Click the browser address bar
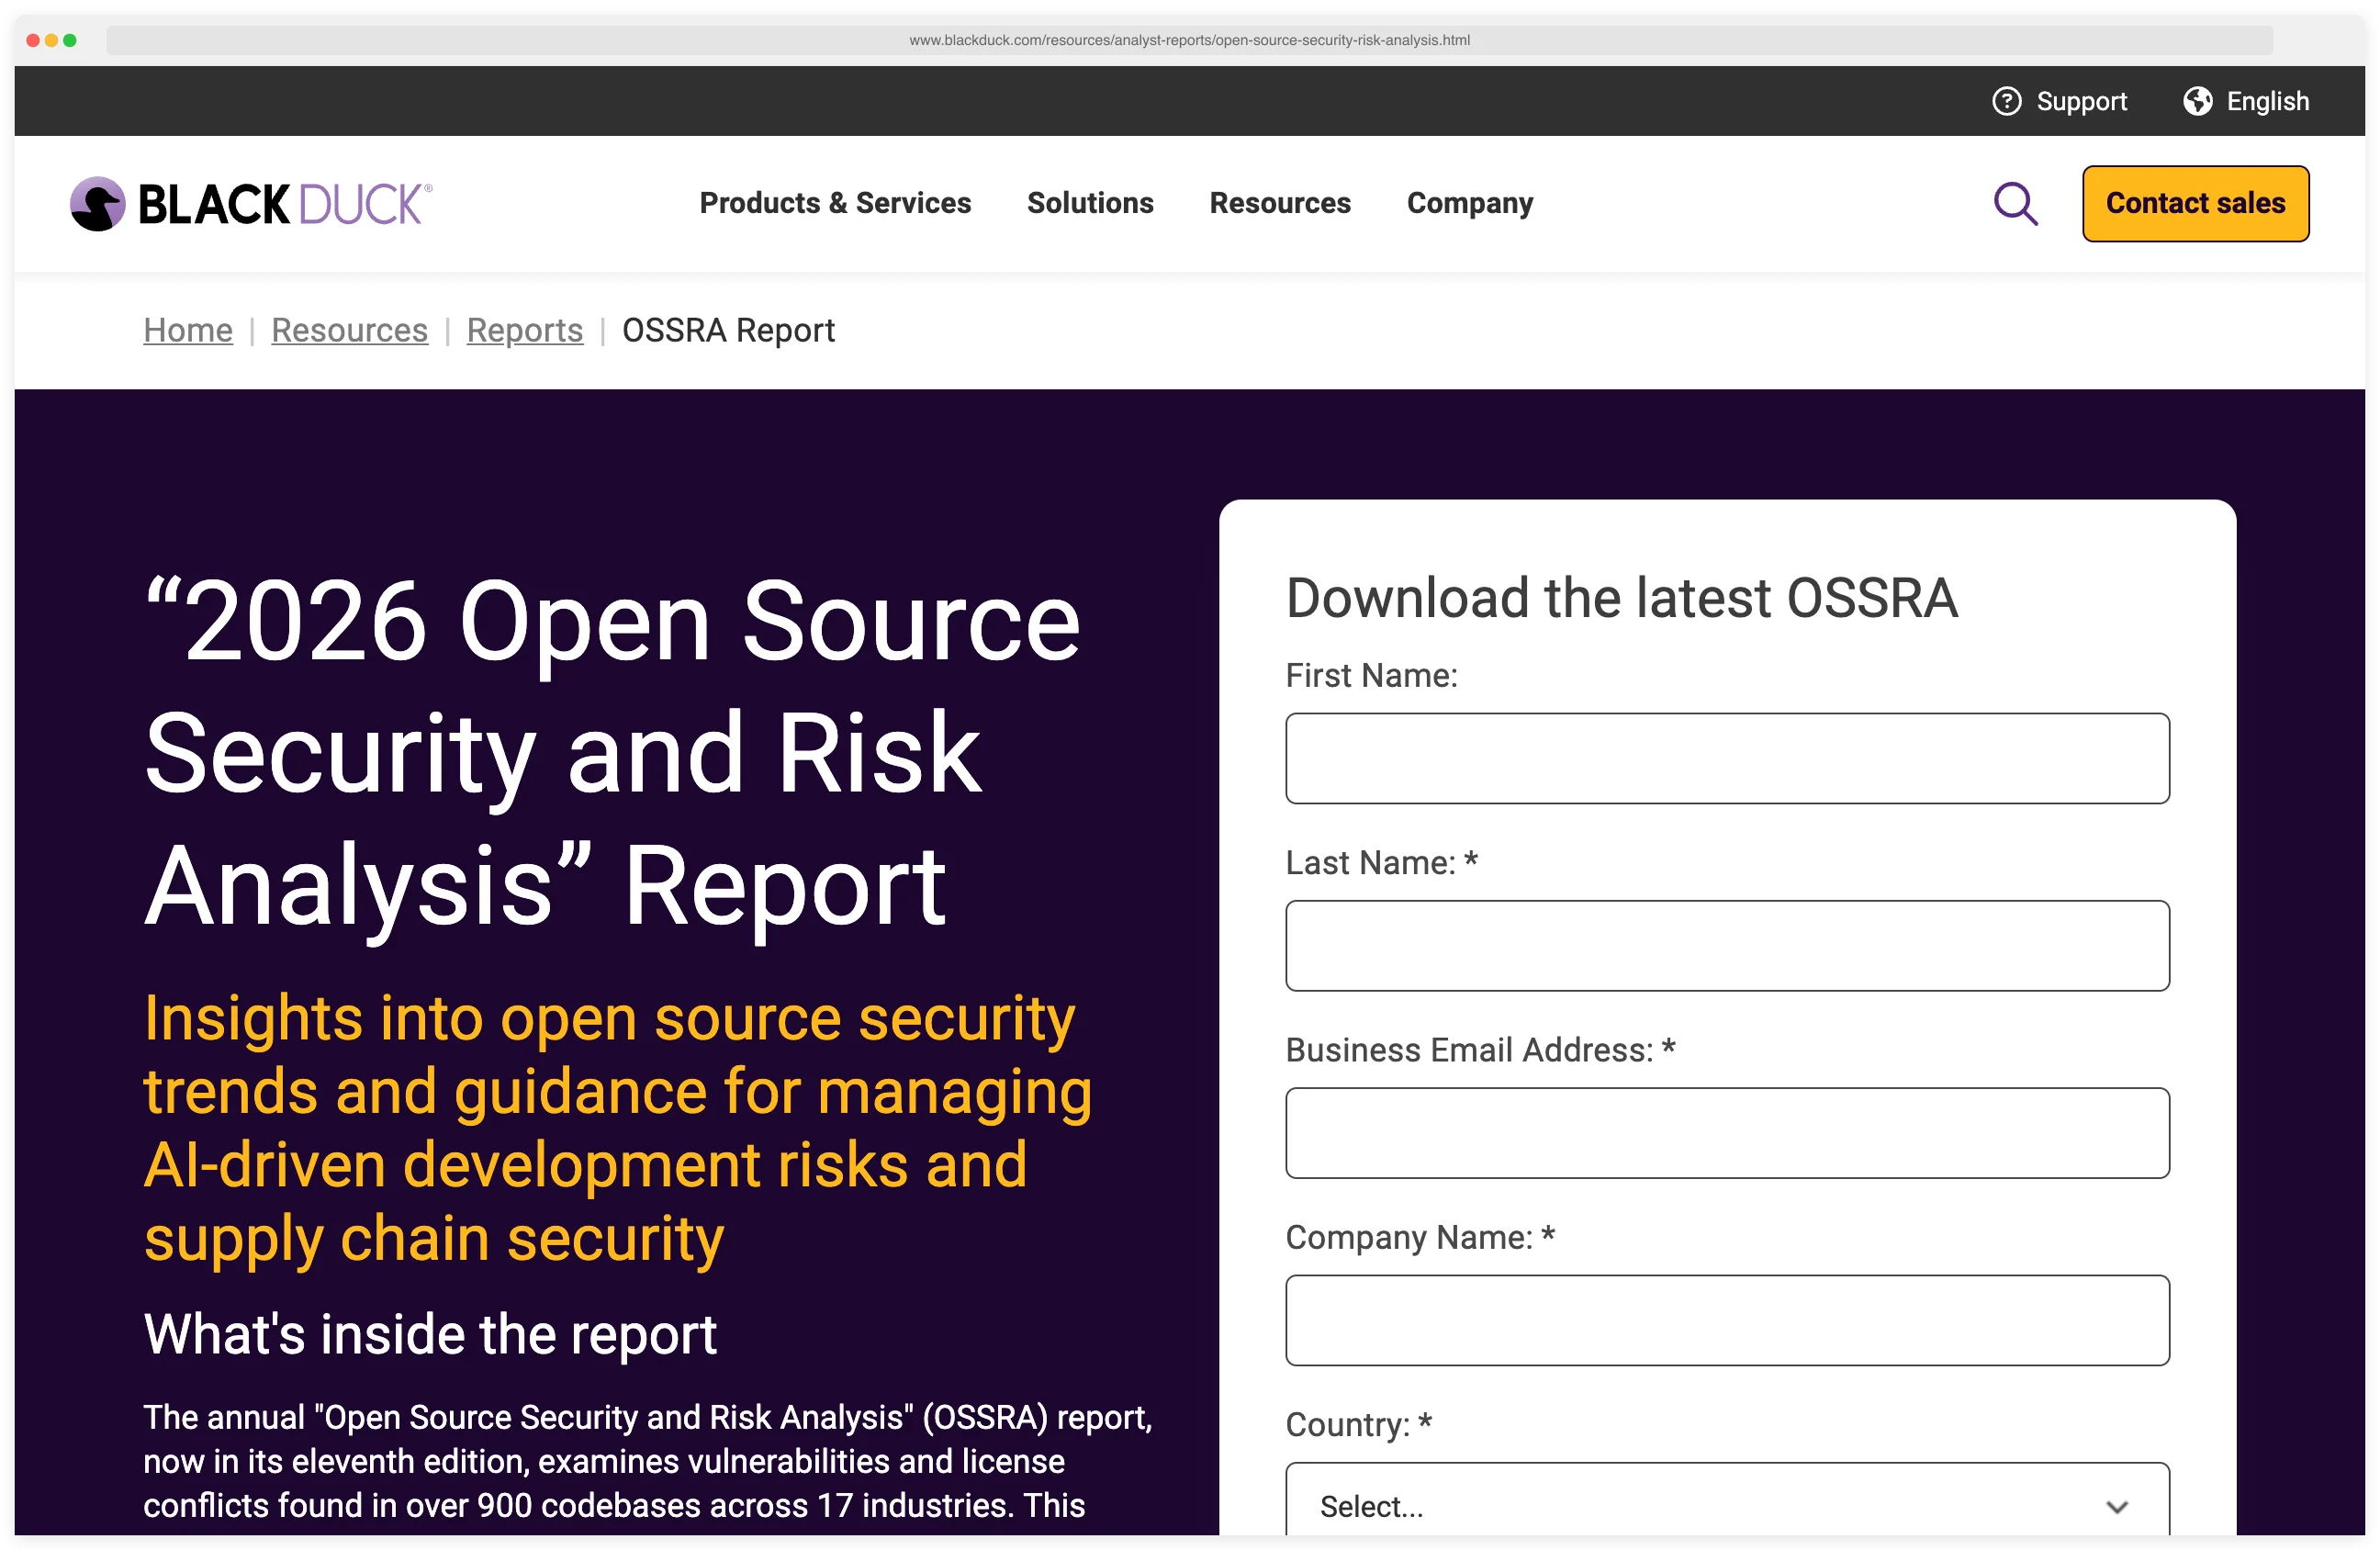The image size is (2380, 1550). (1190, 40)
